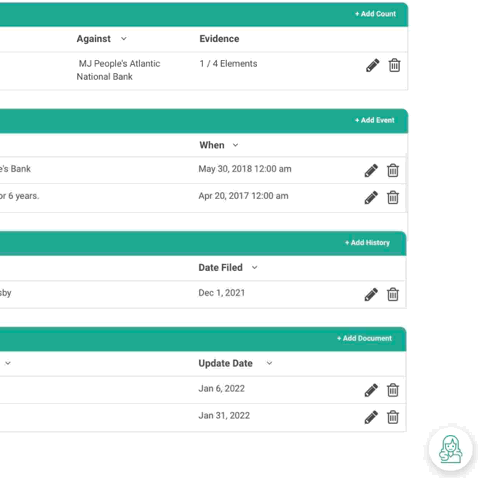The height and width of the screenshot is (478, 480).
Task: Edit the May 30, 2018 event
Action: pyautogui.click(x=371, y=170)
